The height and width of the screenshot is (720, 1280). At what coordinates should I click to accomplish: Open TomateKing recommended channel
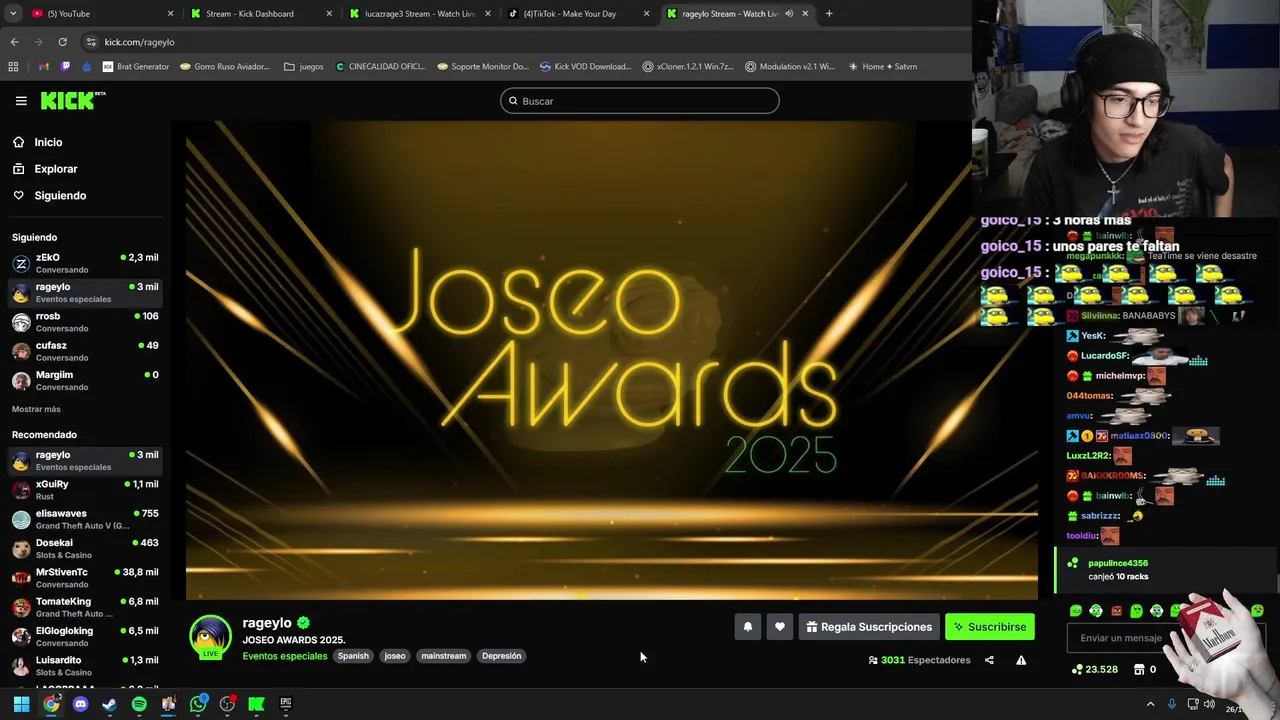tap(85, 607)
